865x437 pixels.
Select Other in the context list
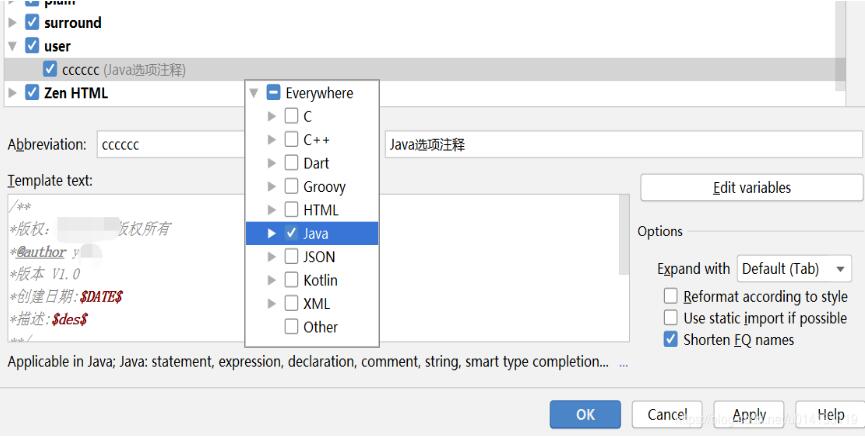point(320,327)
